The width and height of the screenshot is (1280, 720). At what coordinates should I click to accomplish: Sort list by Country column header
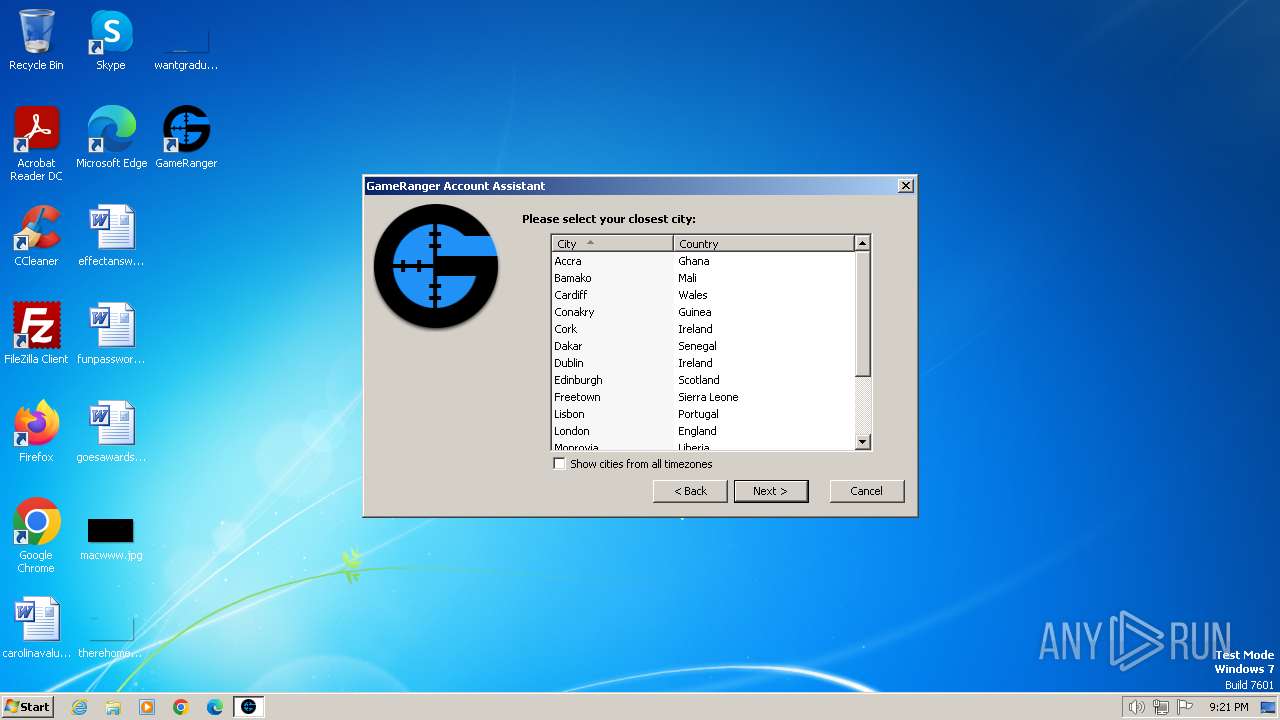[764, 243]
